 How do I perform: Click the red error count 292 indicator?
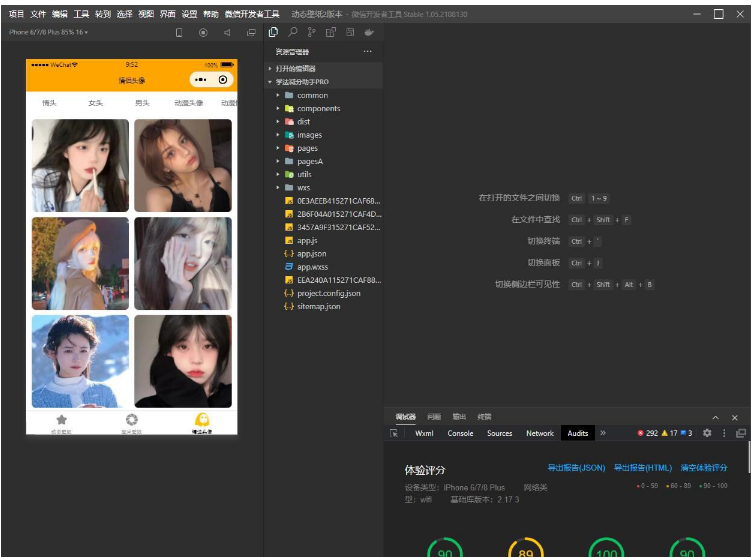(x=647, y=433)
